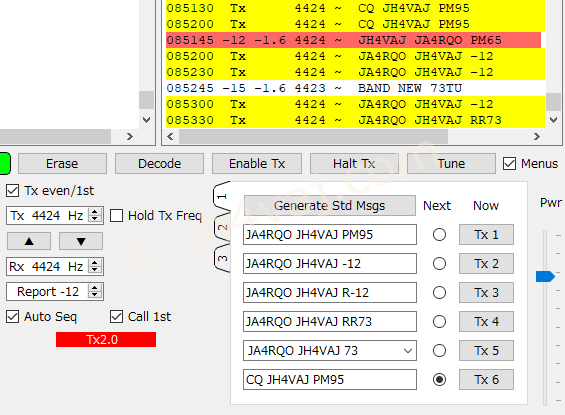Edit the JA4RQO JH4VAJ PM95 message field
The width and height of the screenshot is (565, 415).
click(x=330, y=235)
